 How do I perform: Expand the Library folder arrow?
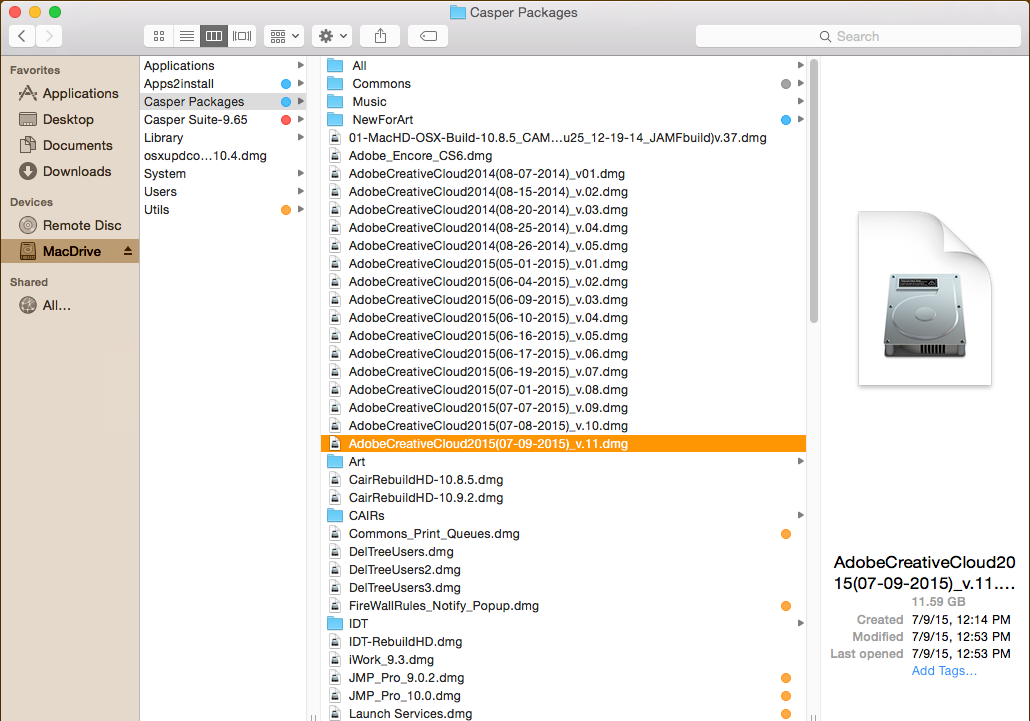coord(300,137)
